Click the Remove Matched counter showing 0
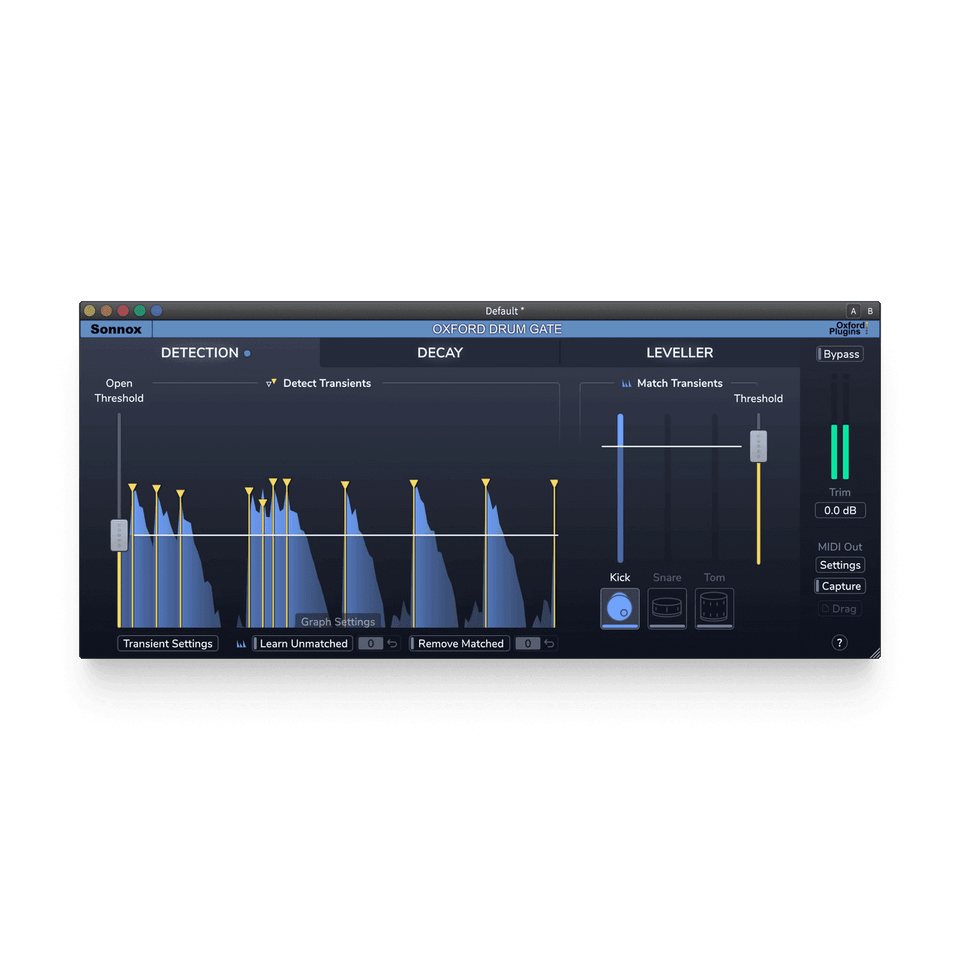This screenshot has width=960, height=960. (x=528, y=643)
